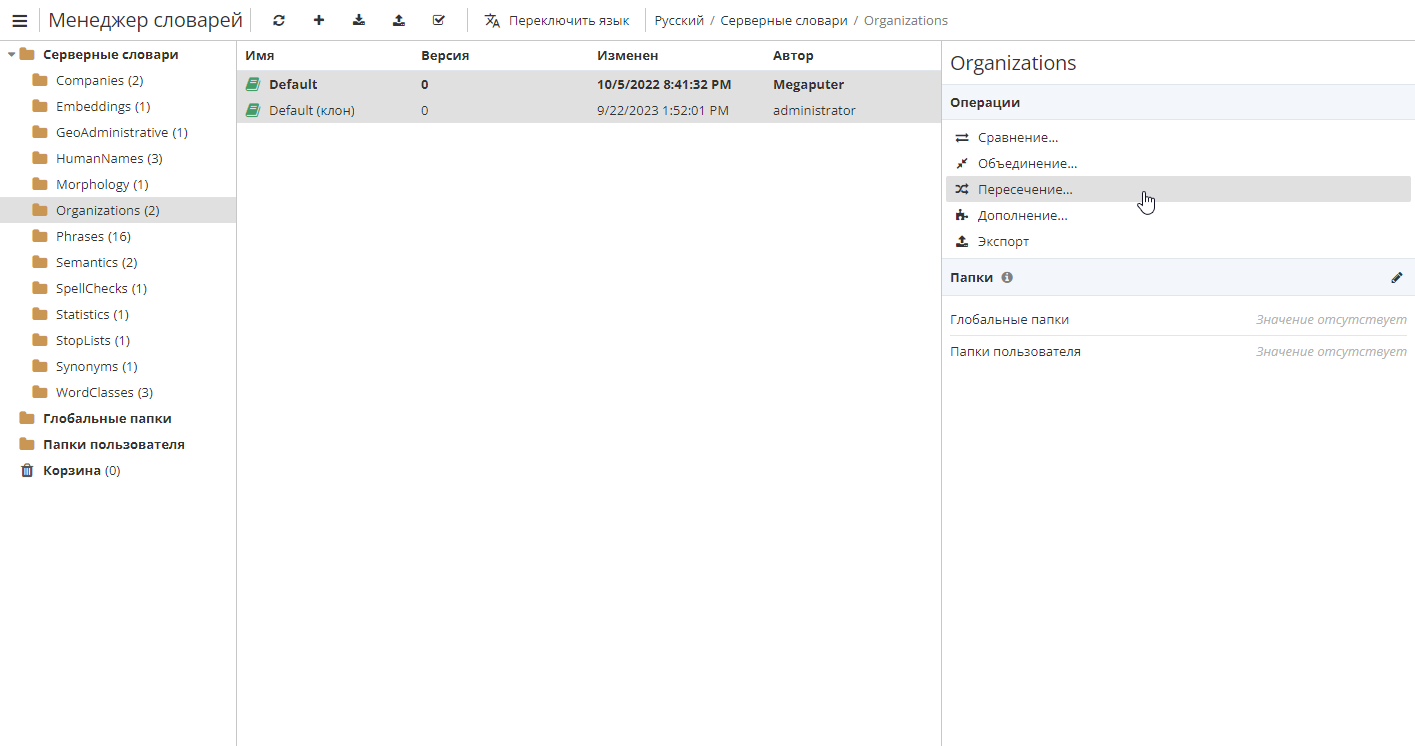
Task: Go to Русский breadcrumb
Action: 679,20
